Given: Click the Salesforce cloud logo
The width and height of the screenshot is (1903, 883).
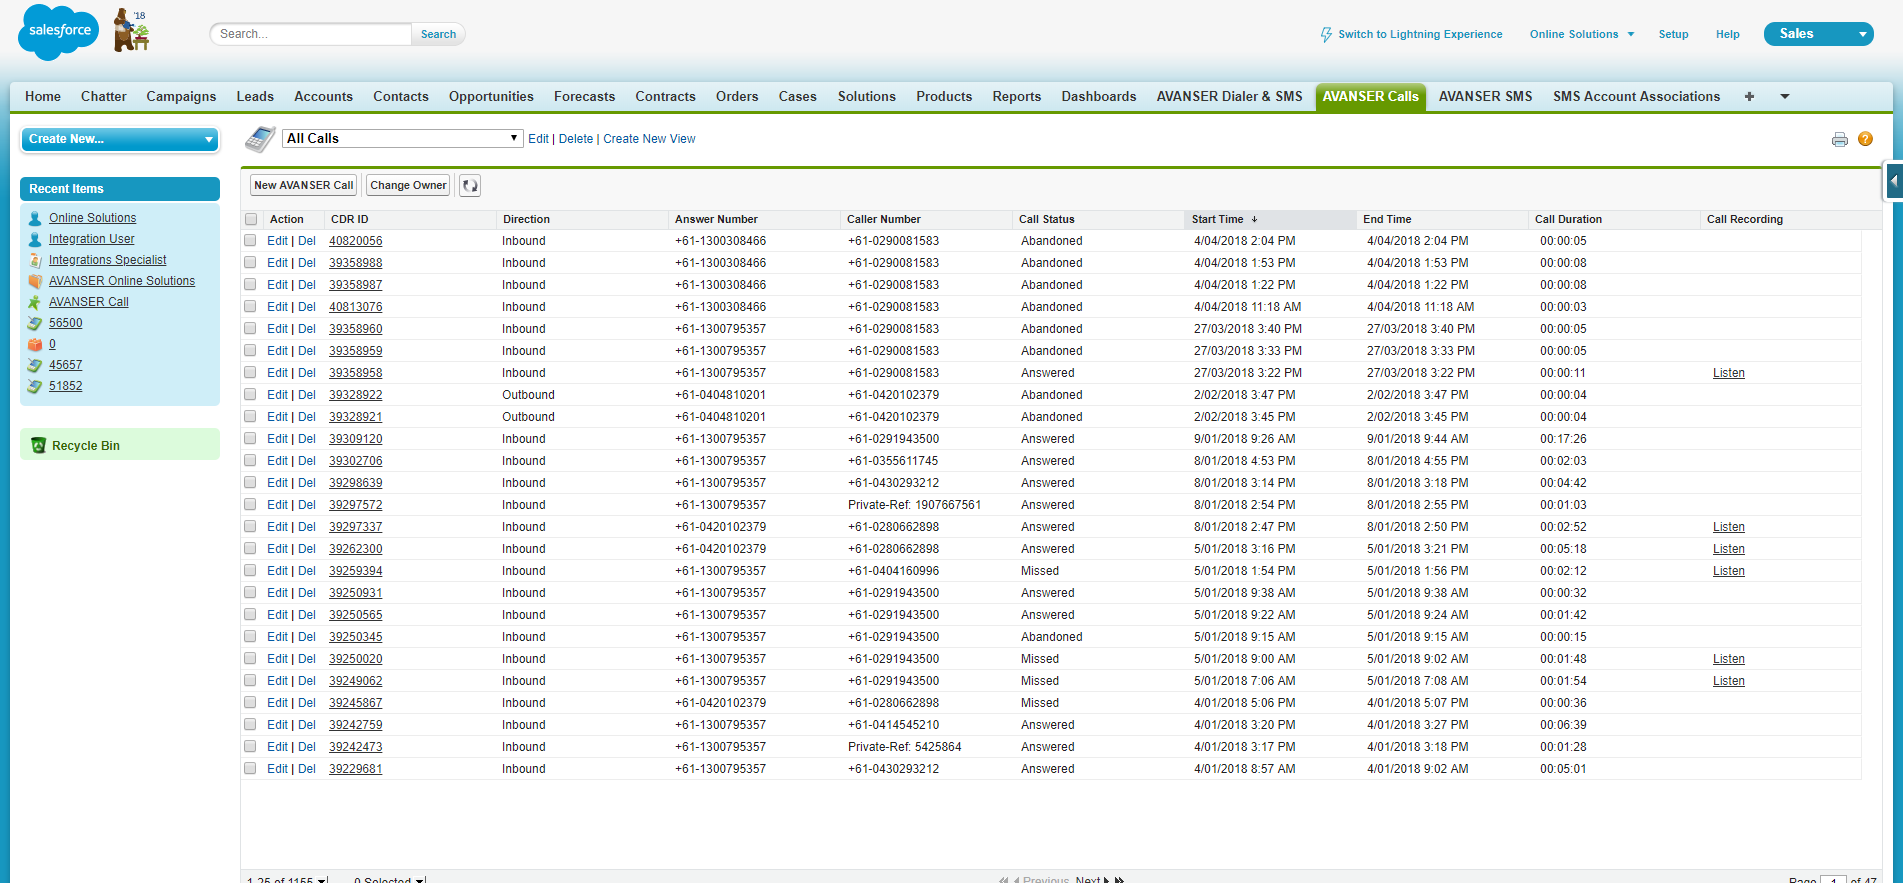Looking at the screenshot, I should point(59,32).
